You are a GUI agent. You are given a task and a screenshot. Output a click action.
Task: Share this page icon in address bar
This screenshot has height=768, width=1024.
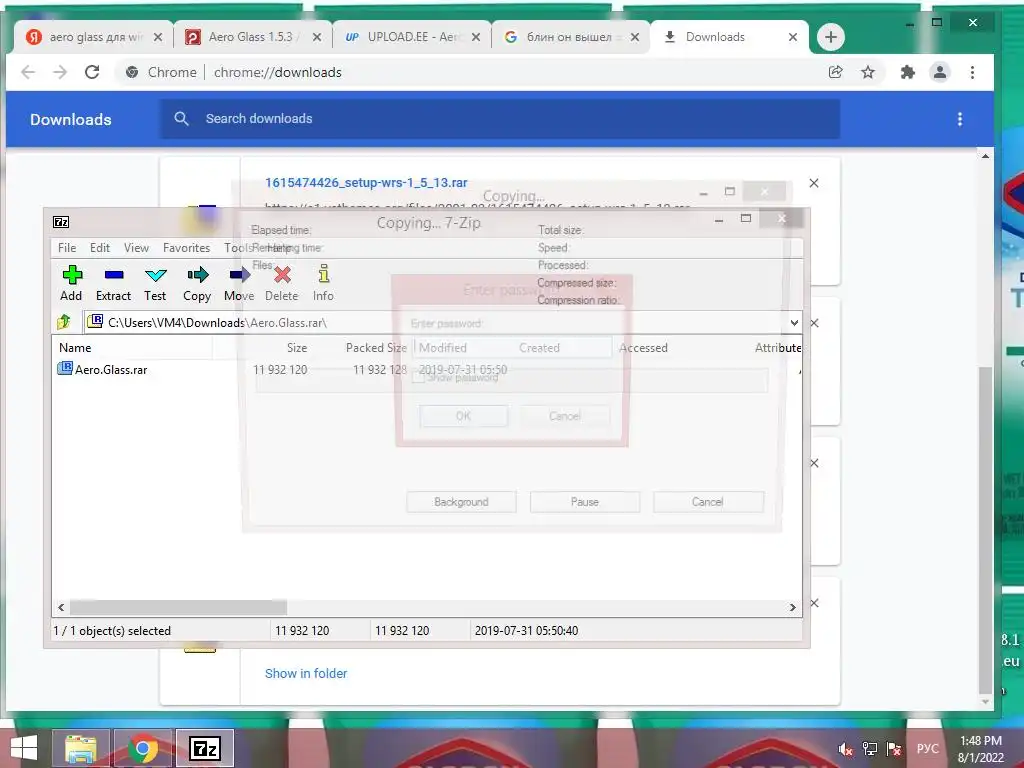click(x=835, y=72)
